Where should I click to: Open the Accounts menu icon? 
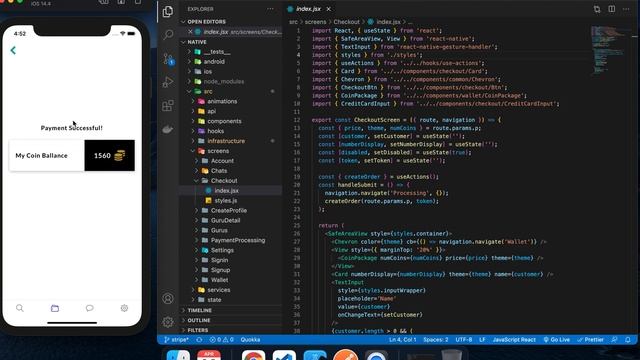(x=168, y=298)
